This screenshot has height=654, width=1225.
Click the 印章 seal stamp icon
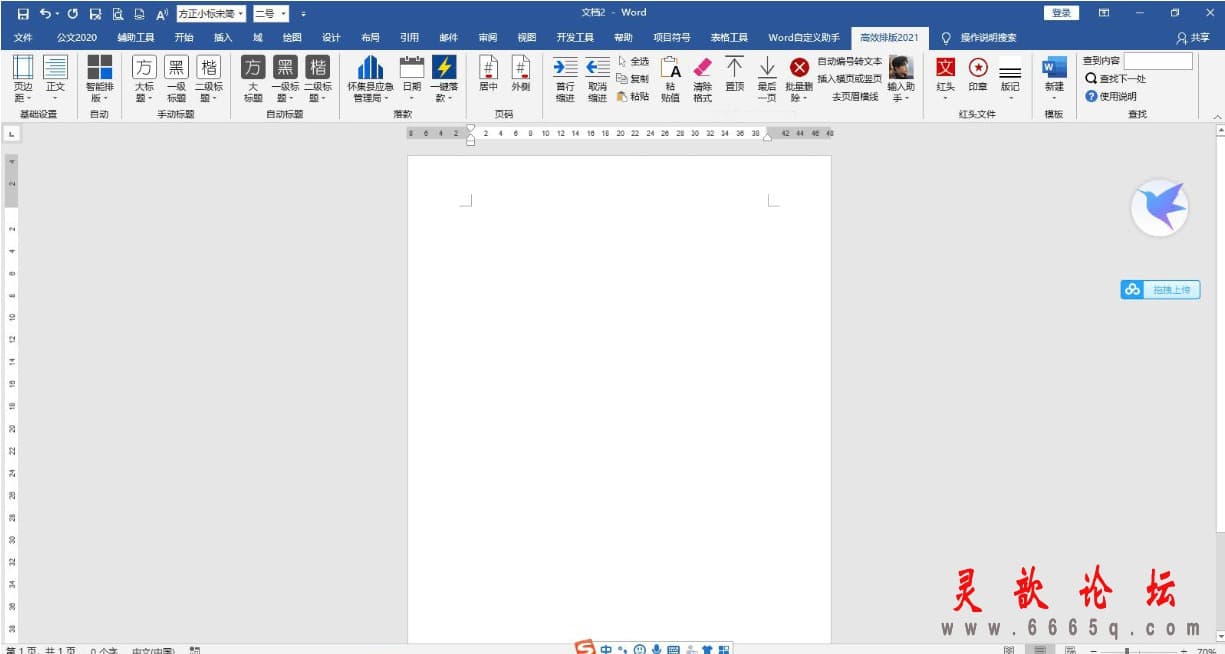pos(978,74)
